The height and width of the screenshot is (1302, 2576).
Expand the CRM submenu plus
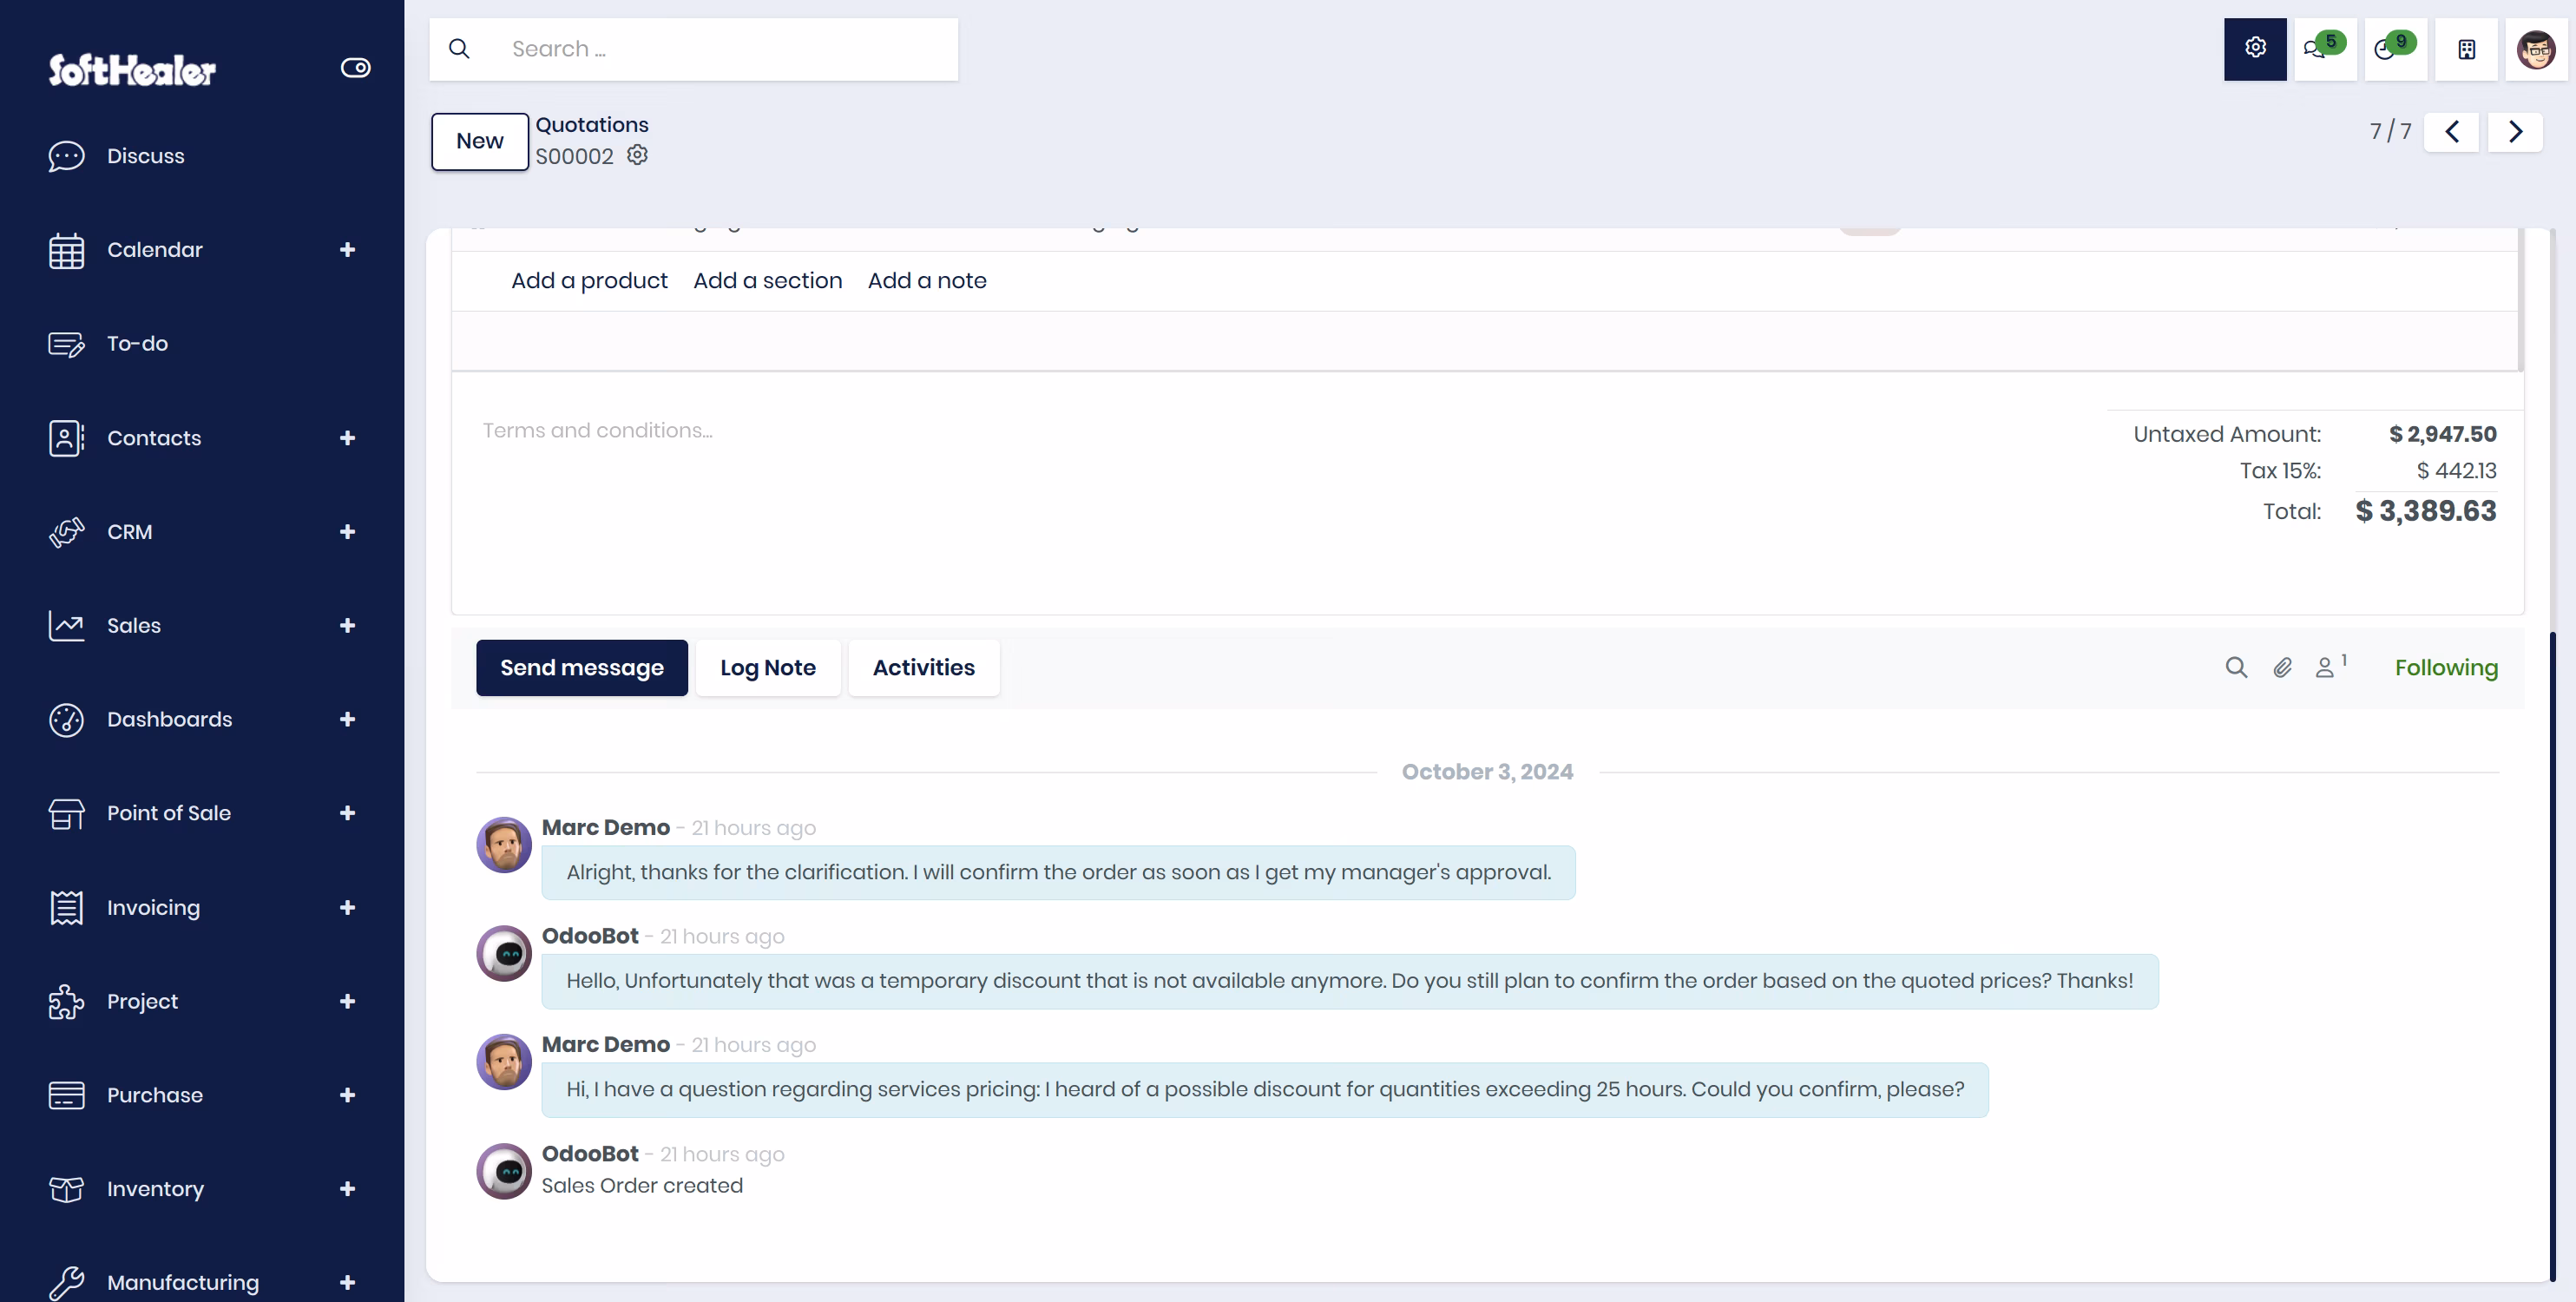(347, 532)
